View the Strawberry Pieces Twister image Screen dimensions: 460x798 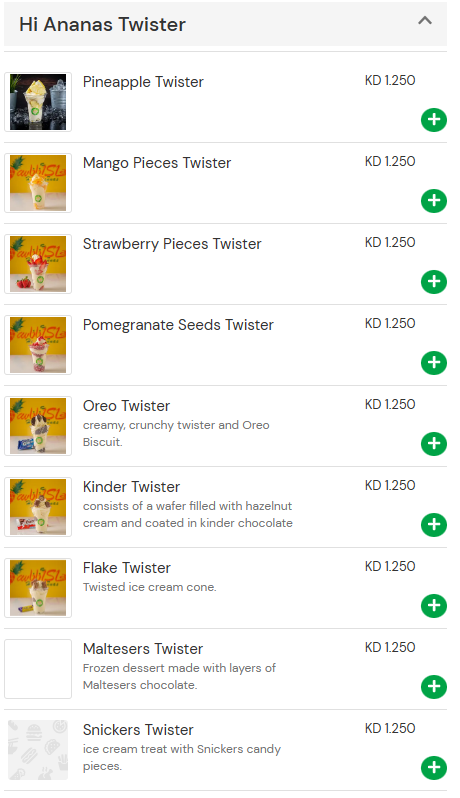pyautogui.click(x=38, y=264)
